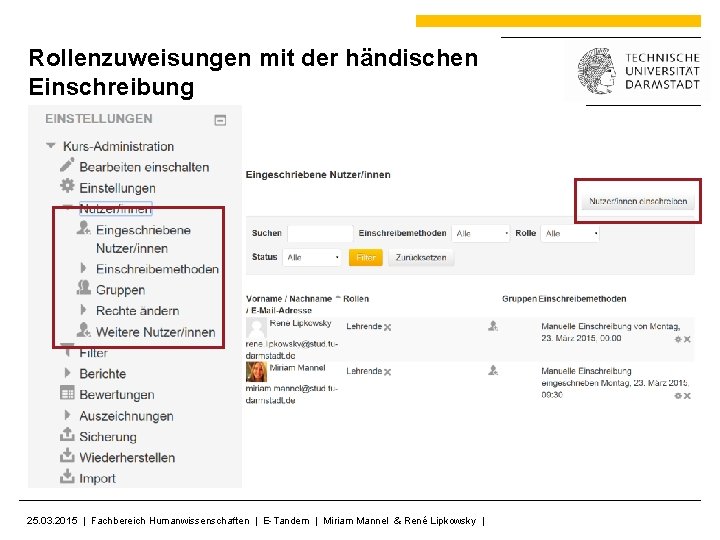Open Bearbeiten einschalten link
720x540 pixels.
point(144,167)
